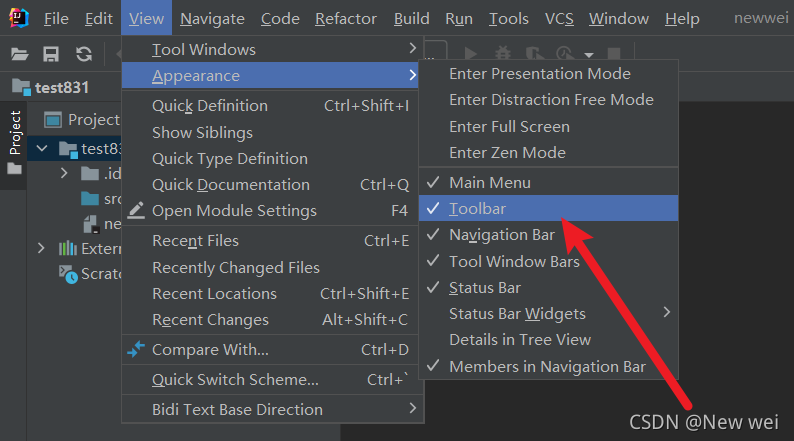
Task: Click the Synchronize refresh icon
Action: (84, 54)
